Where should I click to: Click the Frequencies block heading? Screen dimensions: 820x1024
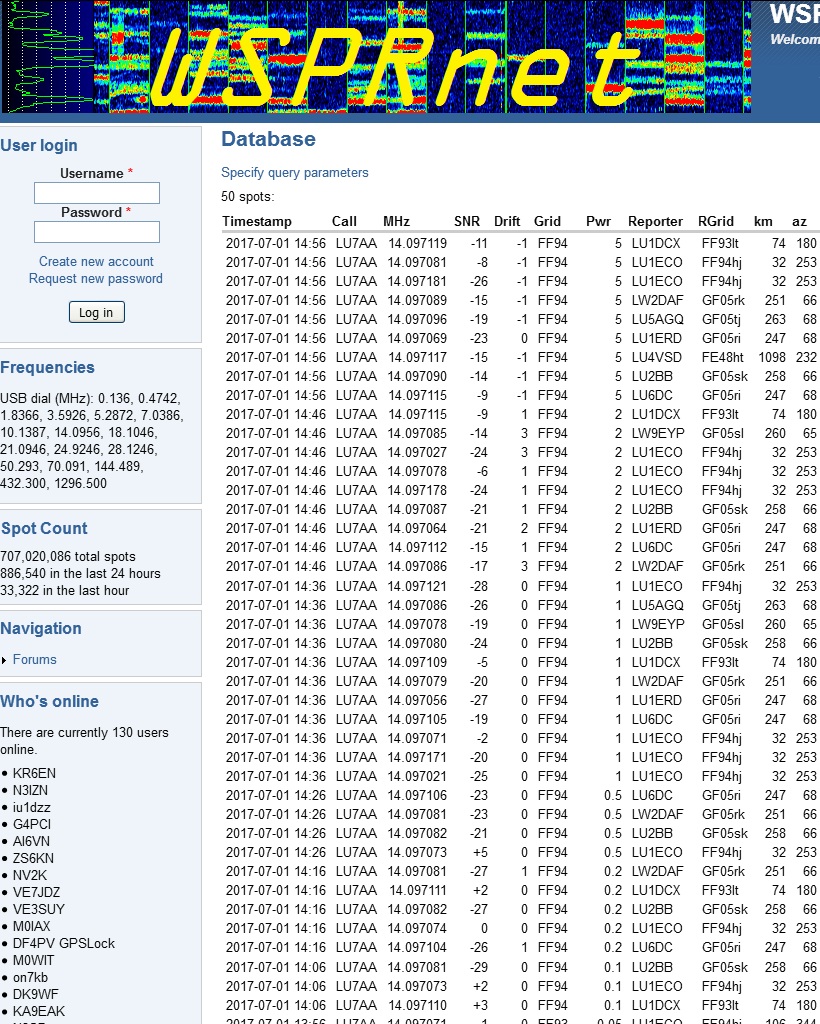pos(48,368)
